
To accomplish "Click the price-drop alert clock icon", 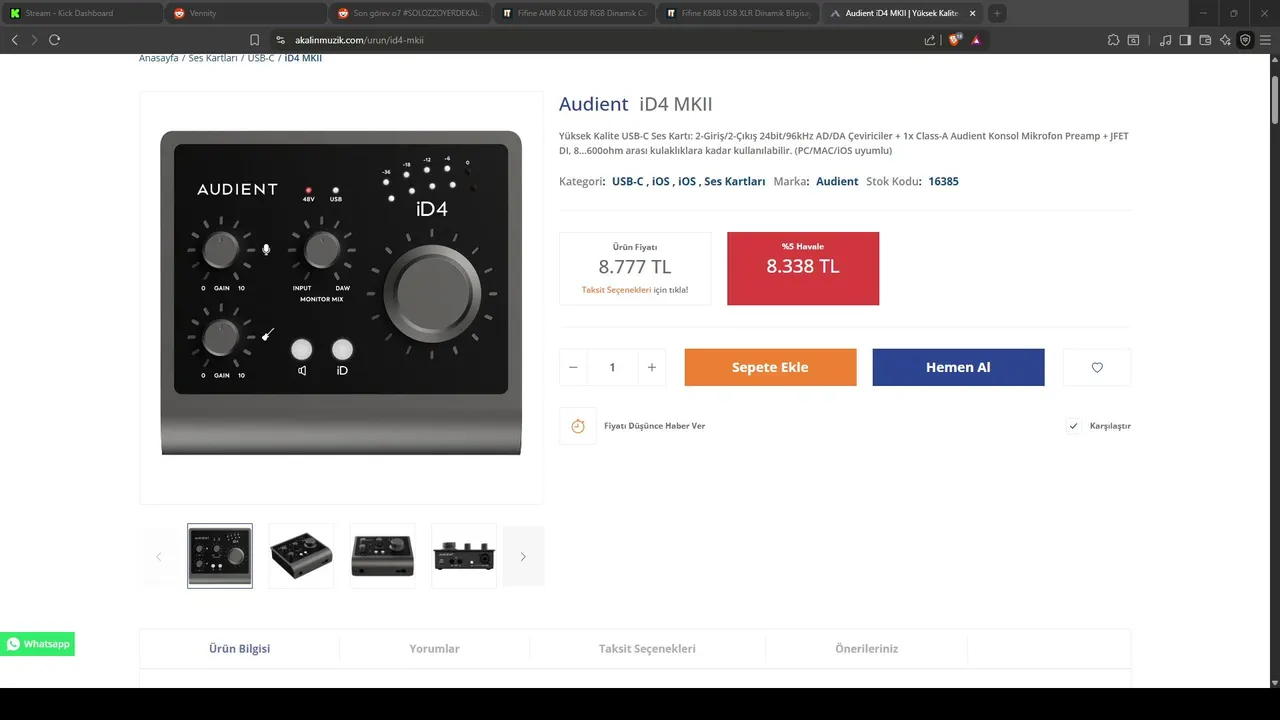I will 578,426.
